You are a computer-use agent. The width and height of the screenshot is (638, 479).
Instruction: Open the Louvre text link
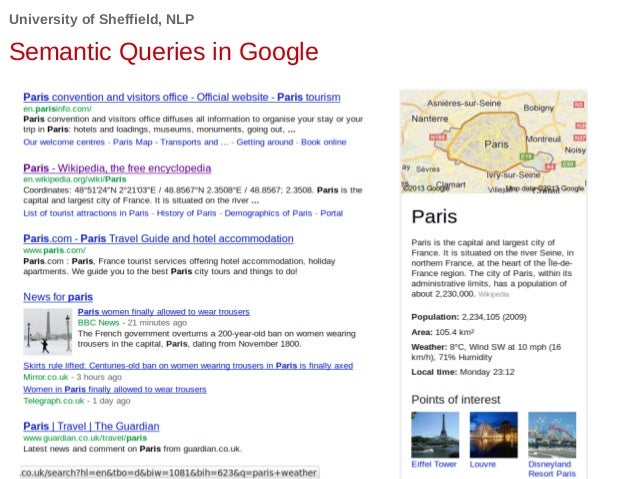point(483,464)
